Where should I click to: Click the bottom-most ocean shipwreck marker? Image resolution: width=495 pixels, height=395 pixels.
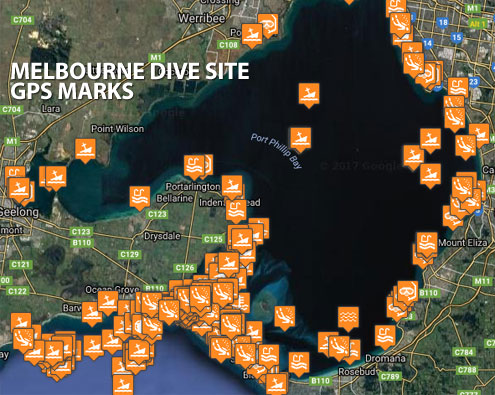(x=123, y=384)
